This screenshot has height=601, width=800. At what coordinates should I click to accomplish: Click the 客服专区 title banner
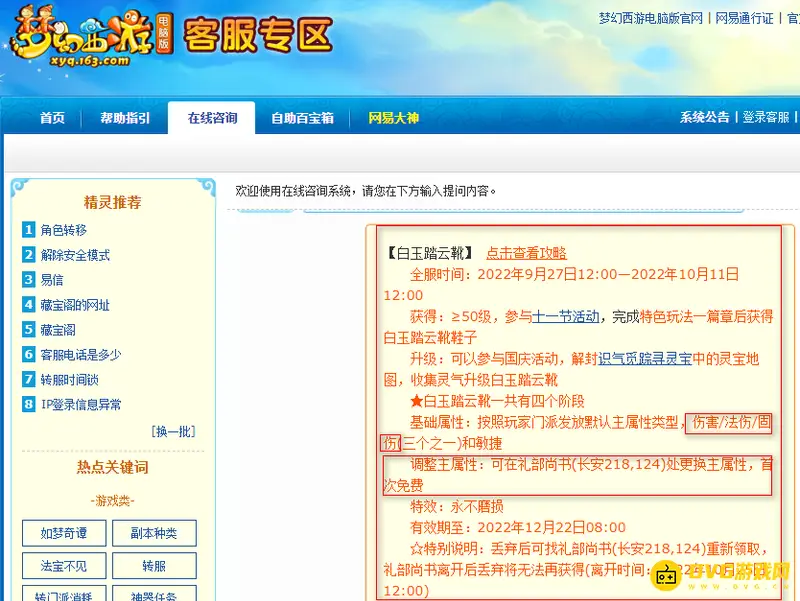coord(258,35)
